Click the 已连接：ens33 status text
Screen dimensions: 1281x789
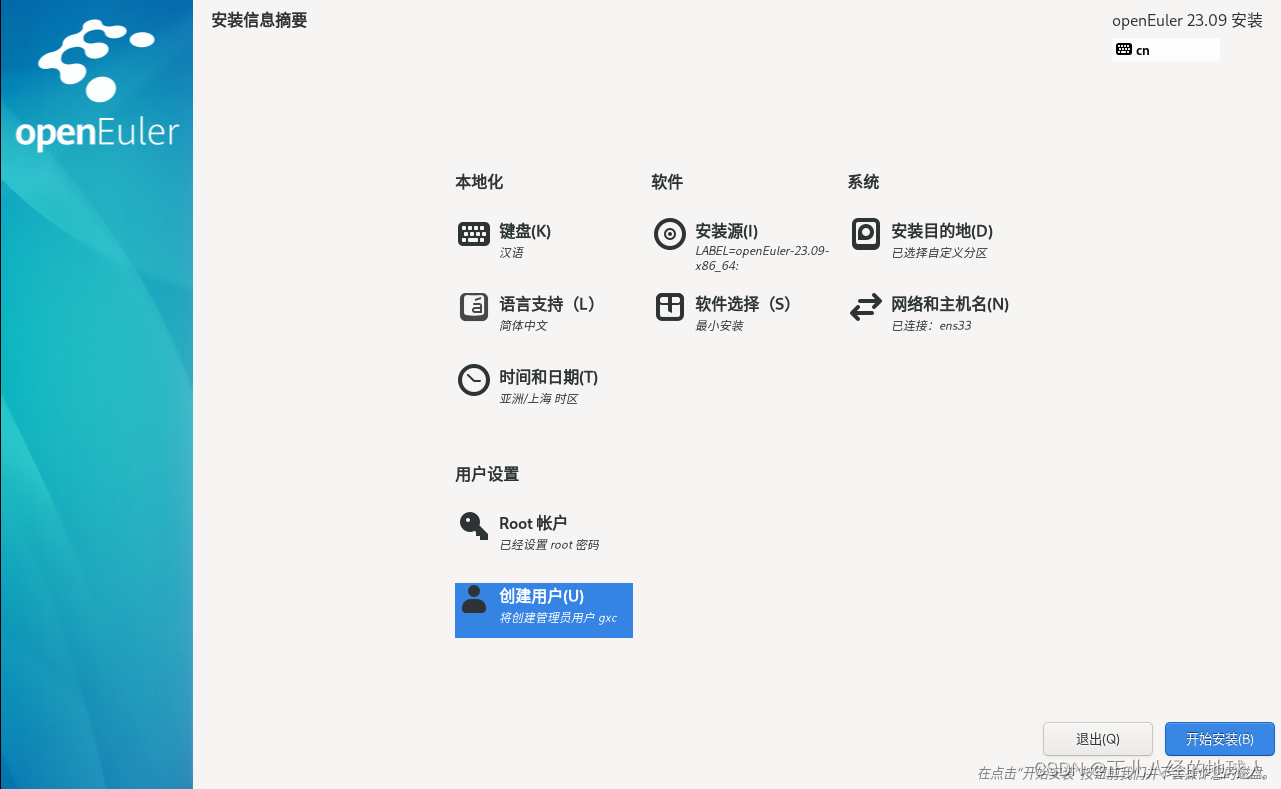coord(931,326)
